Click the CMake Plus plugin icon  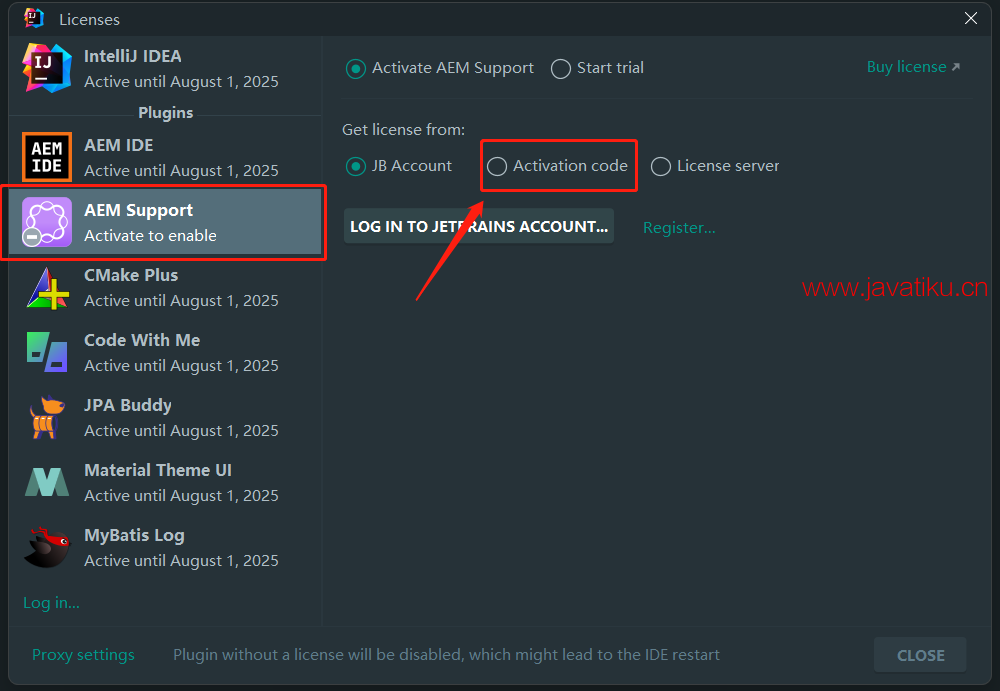[47, 287]
